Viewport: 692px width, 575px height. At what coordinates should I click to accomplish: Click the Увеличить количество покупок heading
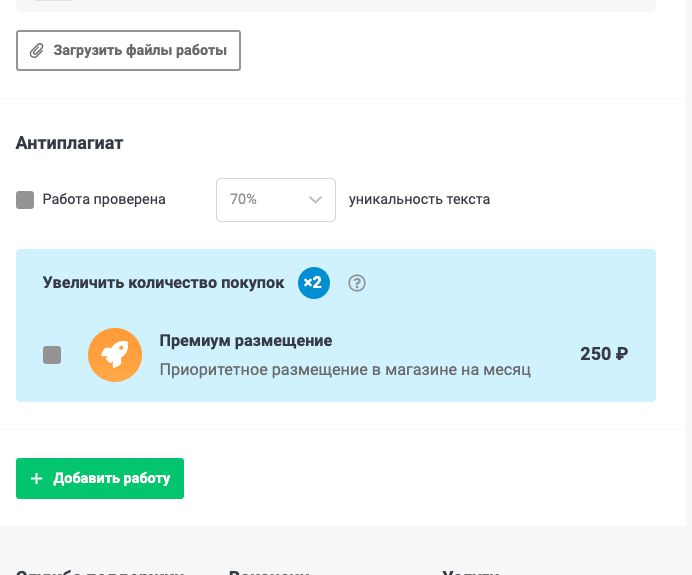pyautogui.click(x=164, y=283)
